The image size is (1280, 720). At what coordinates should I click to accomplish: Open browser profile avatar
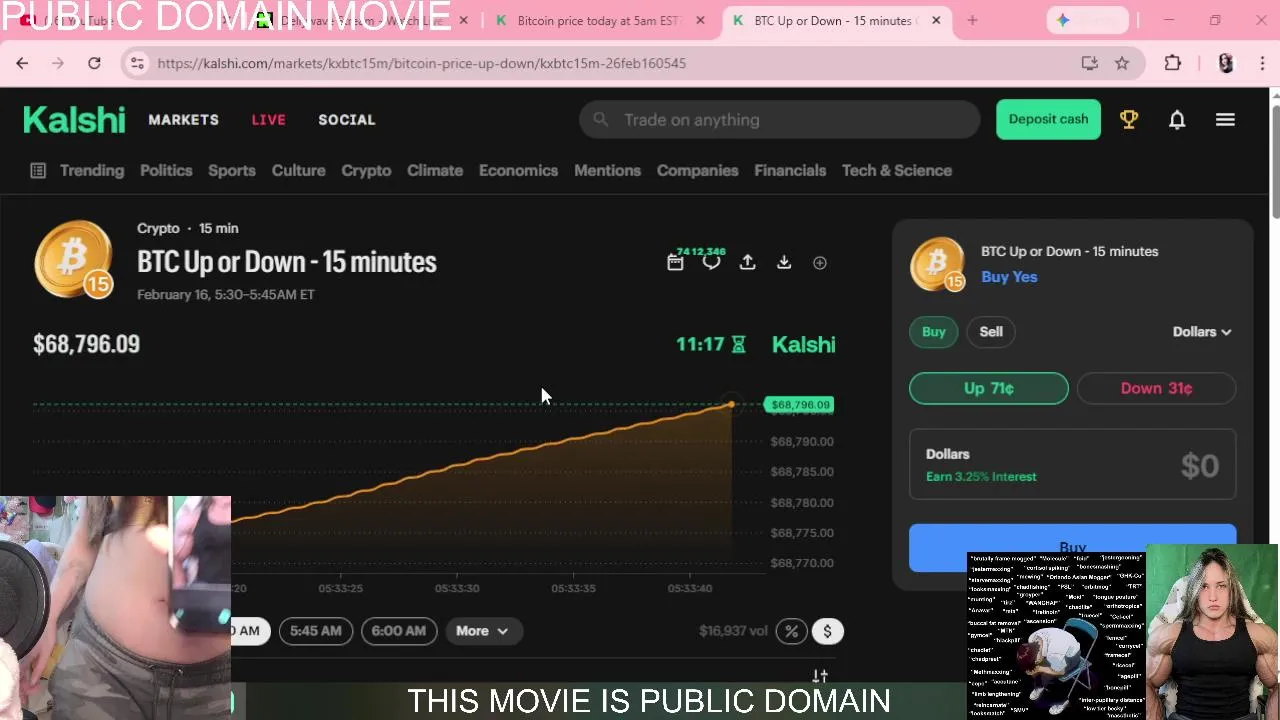1226,63
